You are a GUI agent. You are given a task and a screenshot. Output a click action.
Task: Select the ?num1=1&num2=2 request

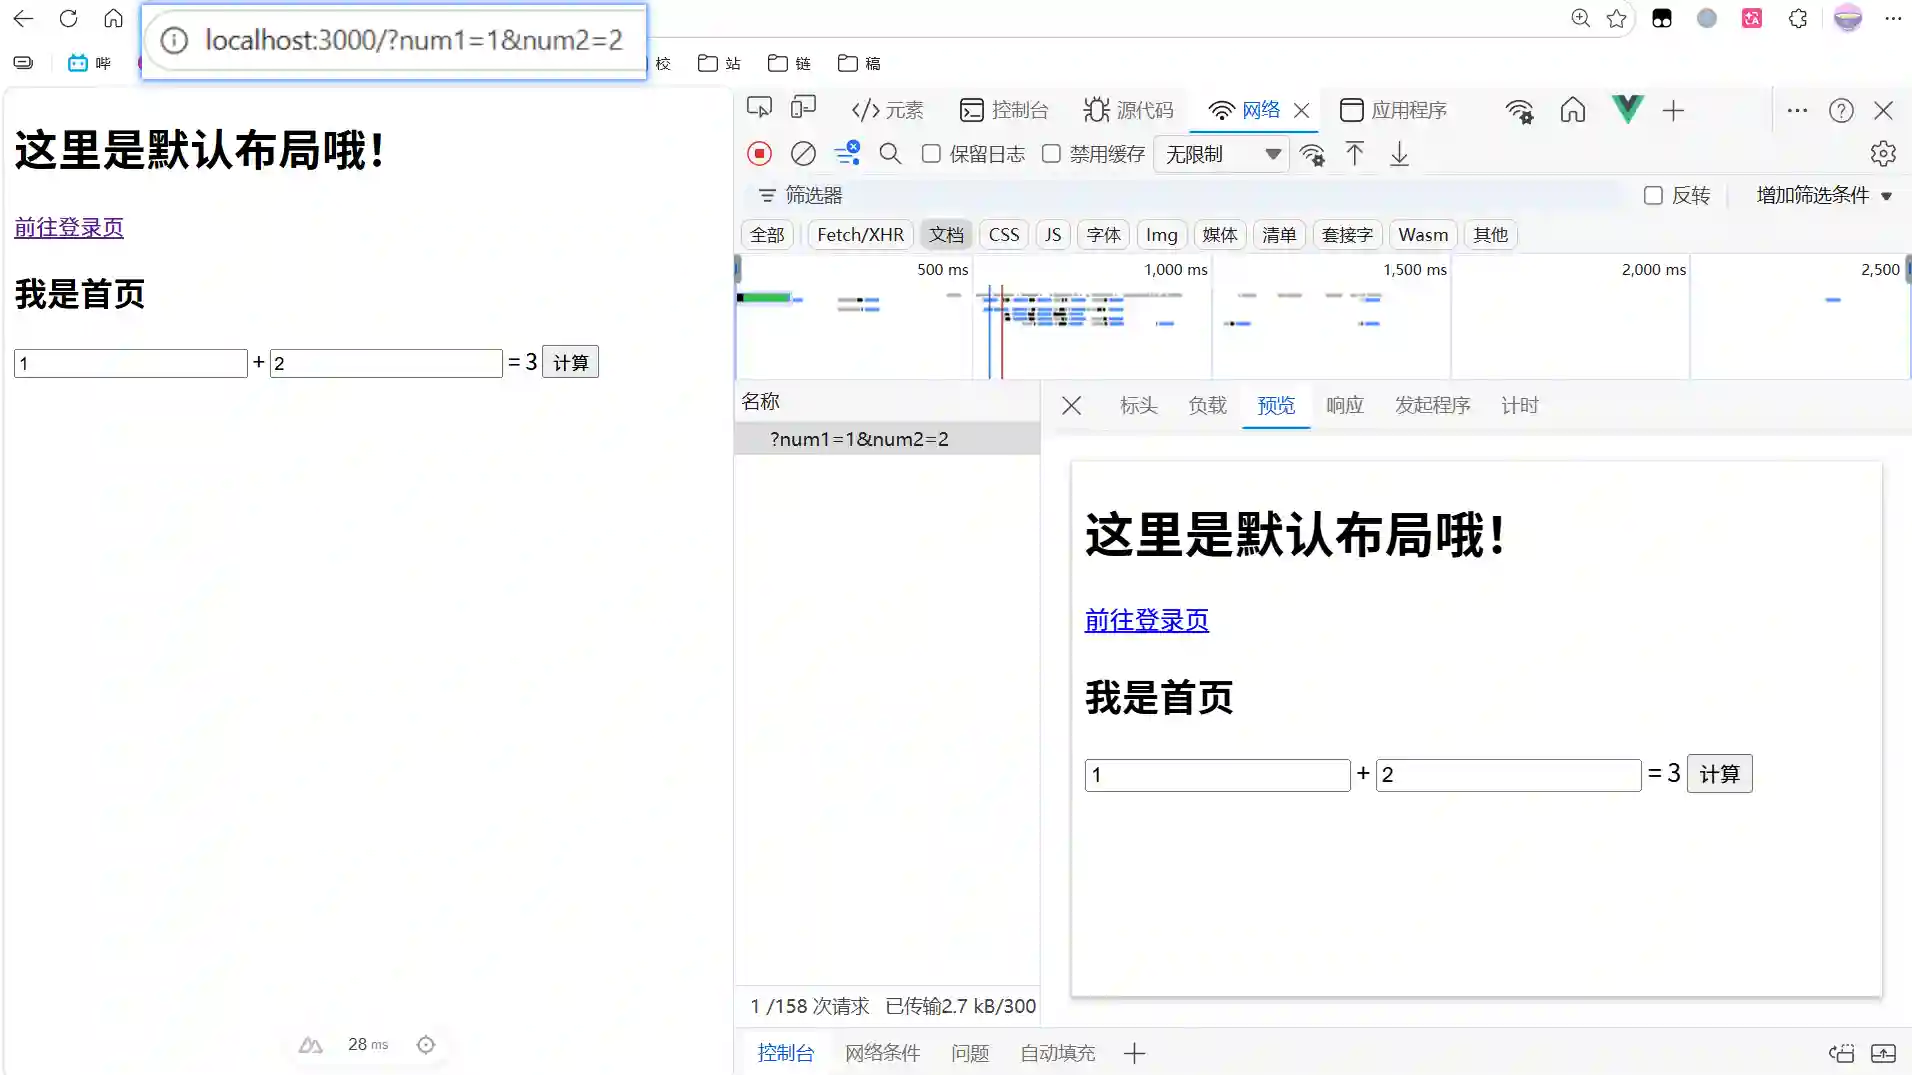(x=859, y=438)
